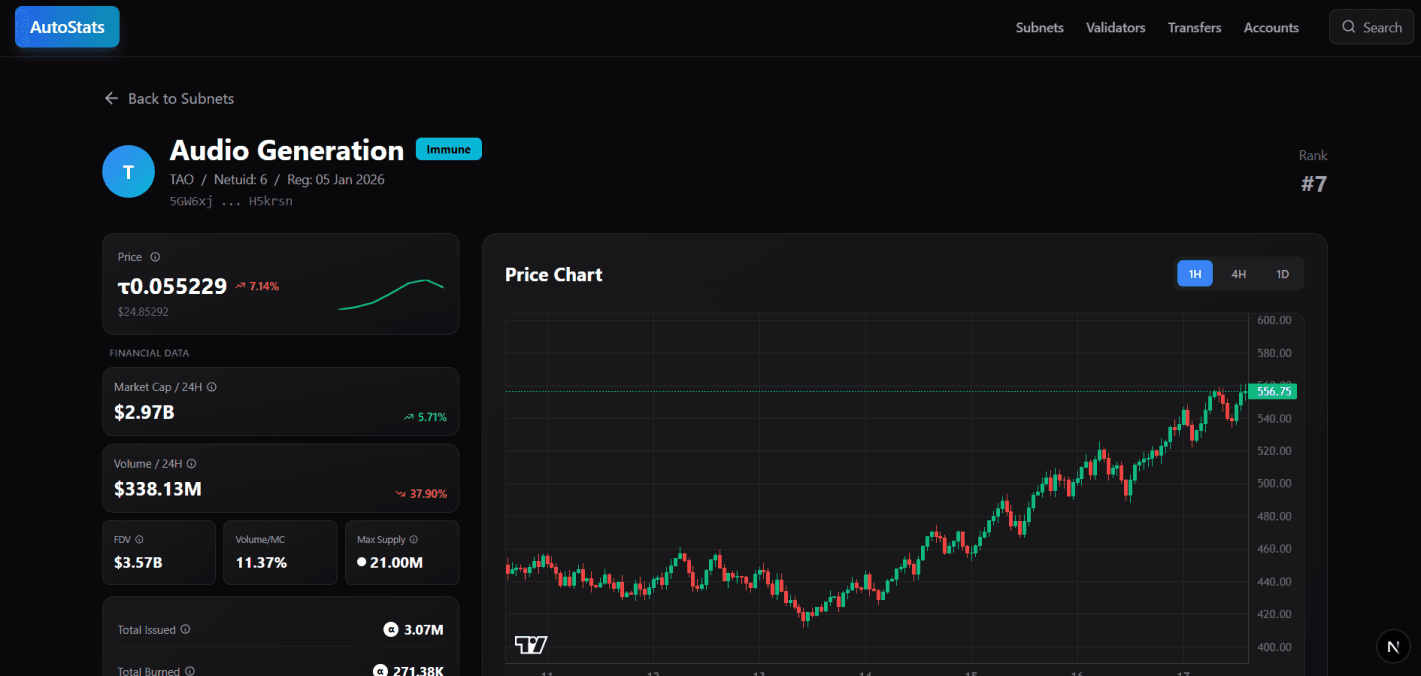Click the AutoStats logo

pyautogui.click(x=67, y=27)
